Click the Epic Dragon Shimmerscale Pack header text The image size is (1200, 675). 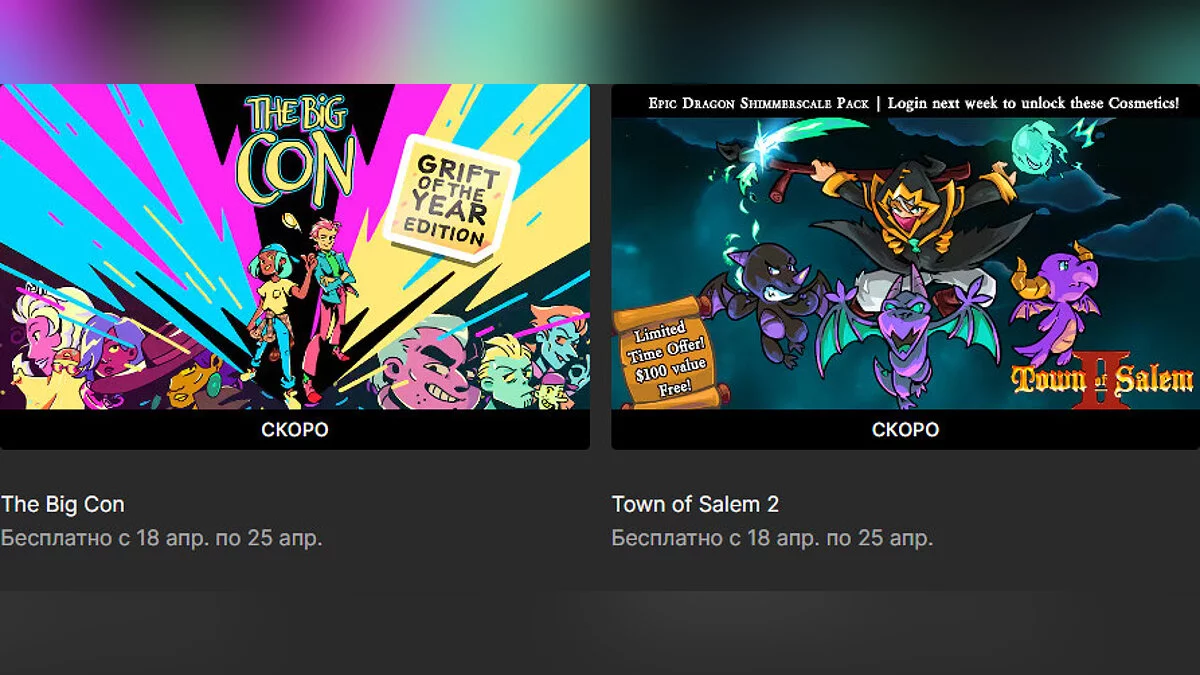(913, 102)
